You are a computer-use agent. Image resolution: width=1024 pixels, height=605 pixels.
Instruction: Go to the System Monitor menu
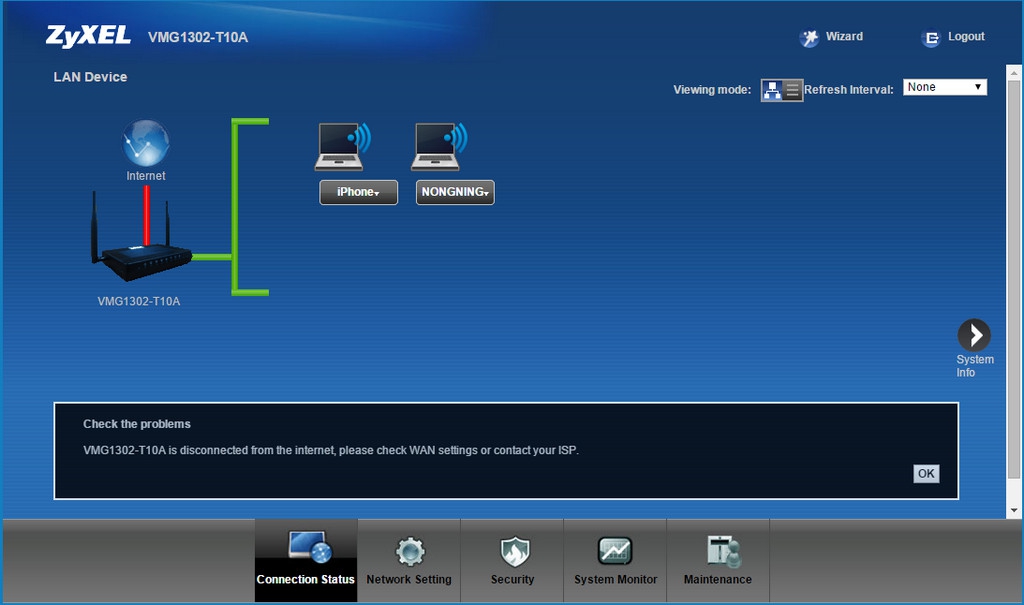615,561
